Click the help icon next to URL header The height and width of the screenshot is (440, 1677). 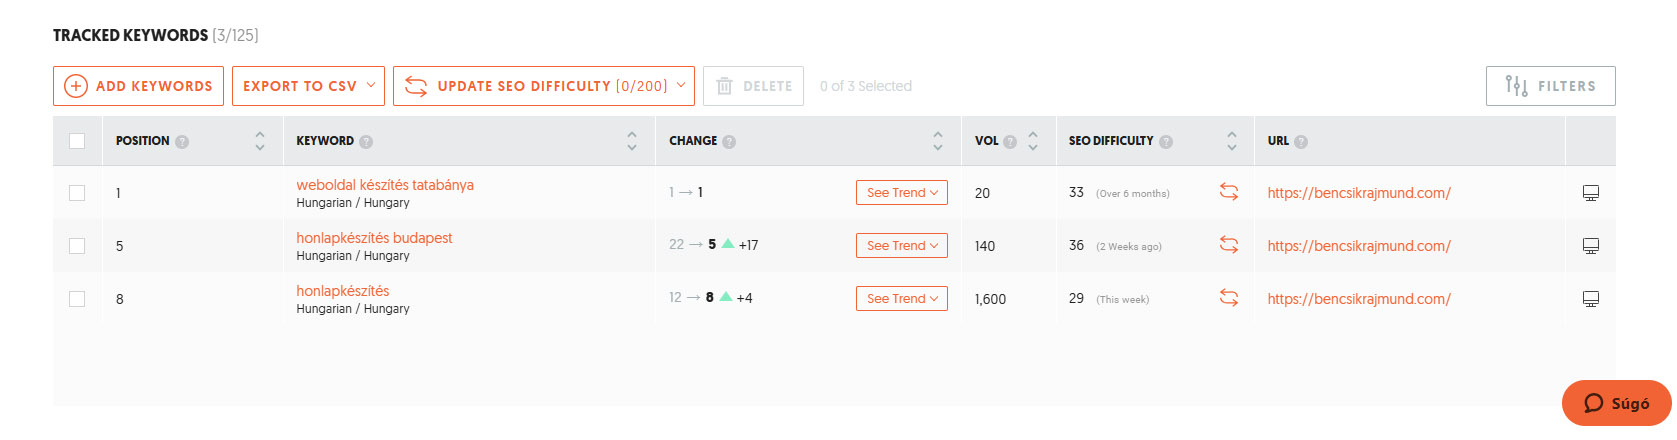tap(1301, 142)
